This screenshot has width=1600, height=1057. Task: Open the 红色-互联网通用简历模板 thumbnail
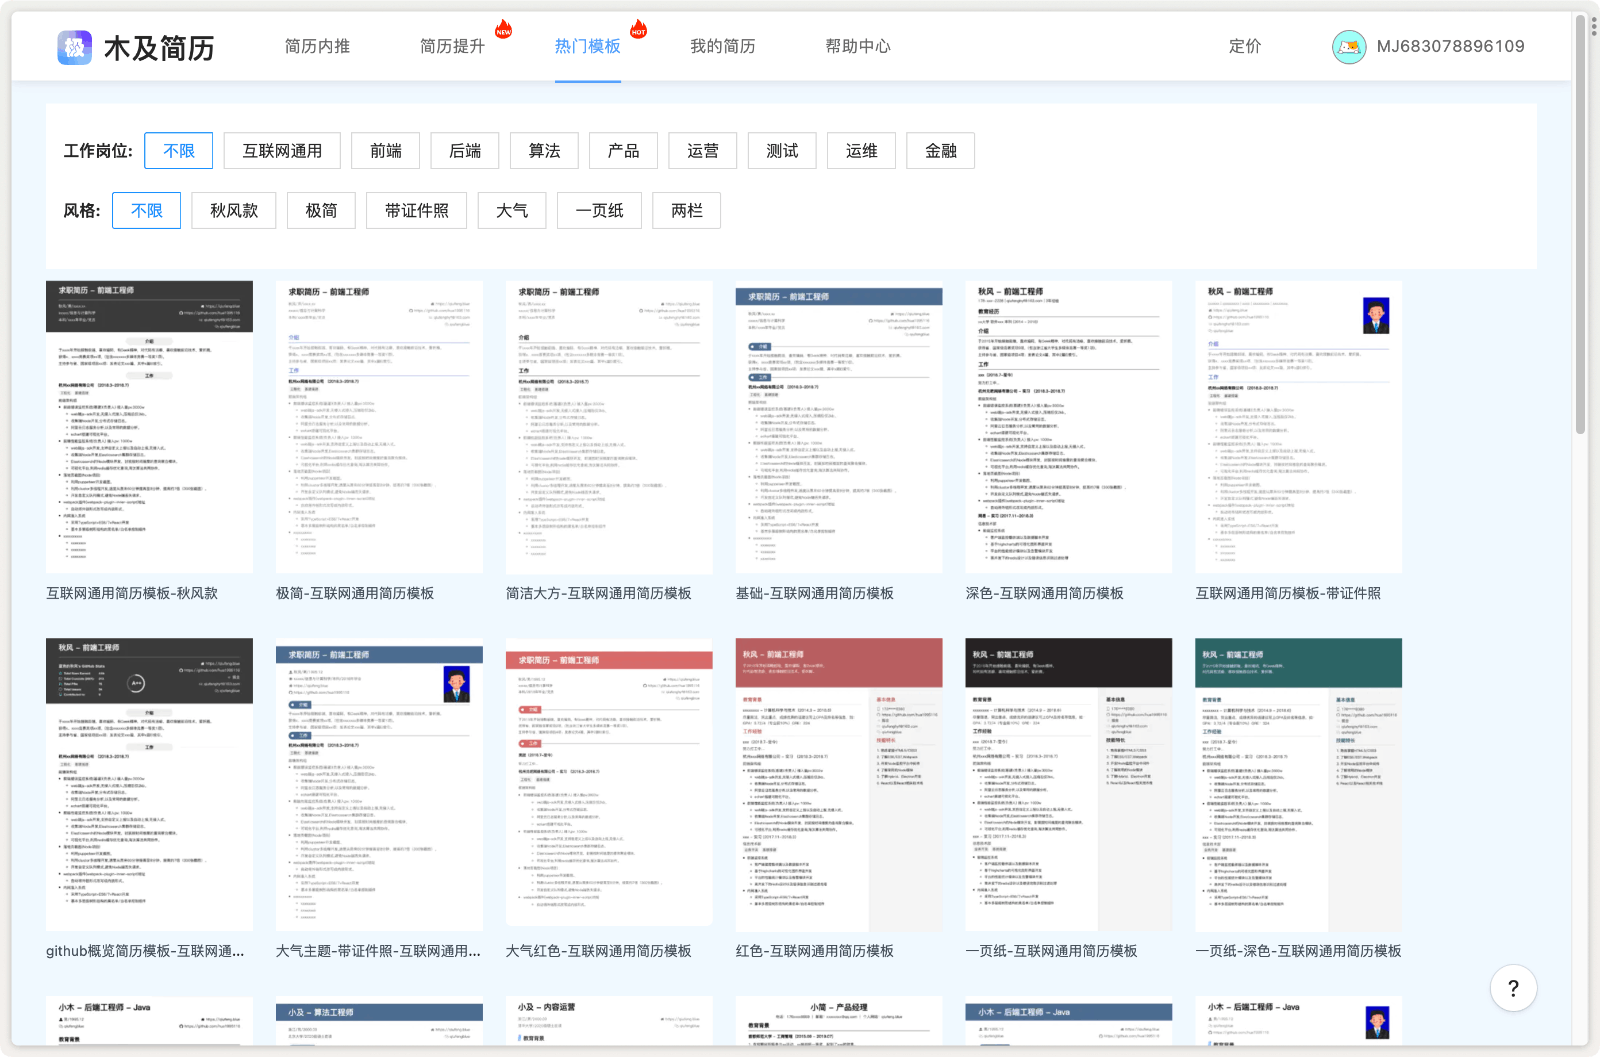click(839, 785)
